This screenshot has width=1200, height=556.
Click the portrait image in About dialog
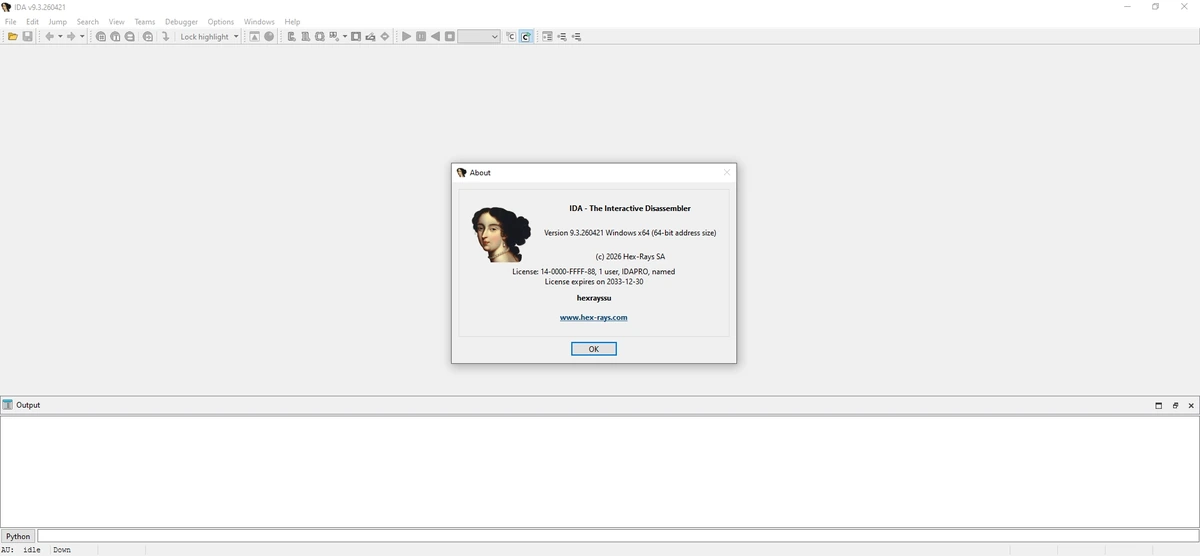tap(501, 234)
